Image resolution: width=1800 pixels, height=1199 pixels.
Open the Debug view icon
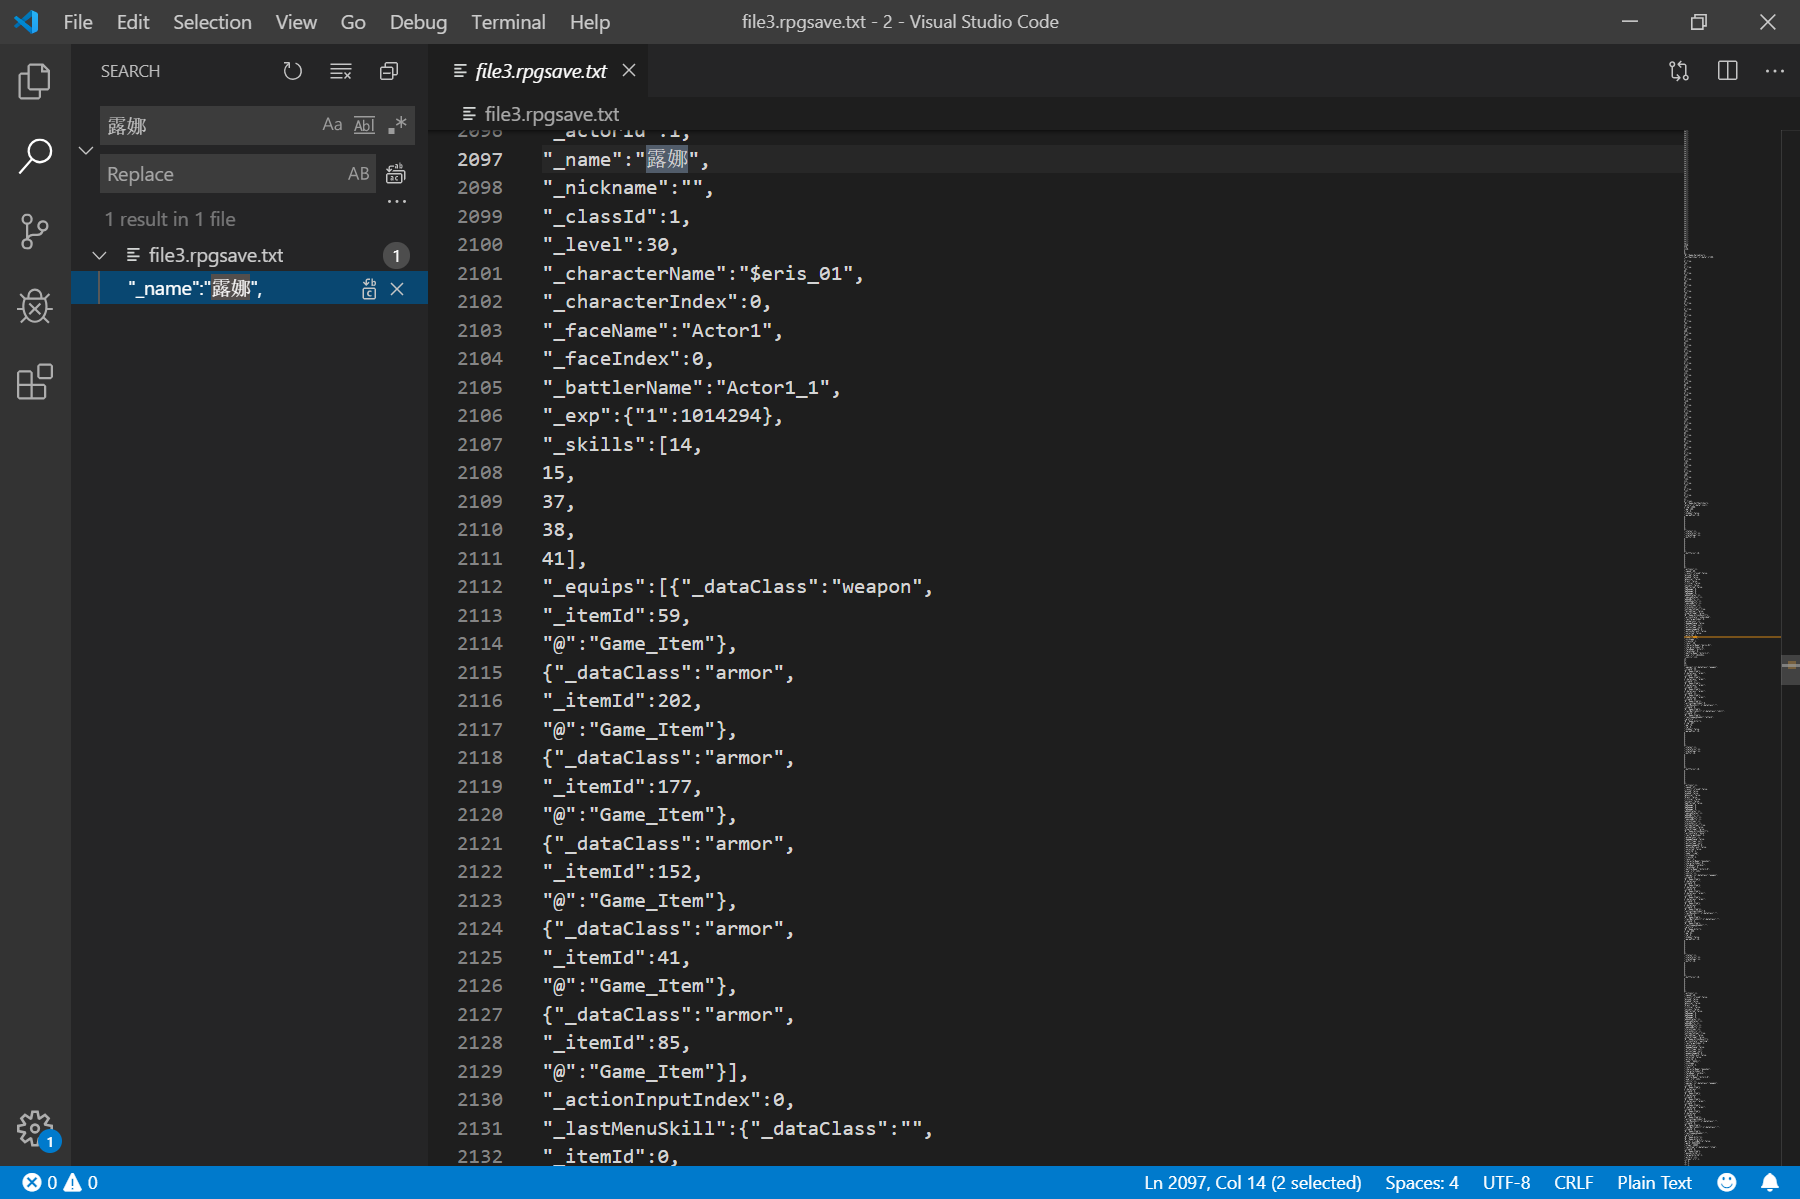pos(35,306)
